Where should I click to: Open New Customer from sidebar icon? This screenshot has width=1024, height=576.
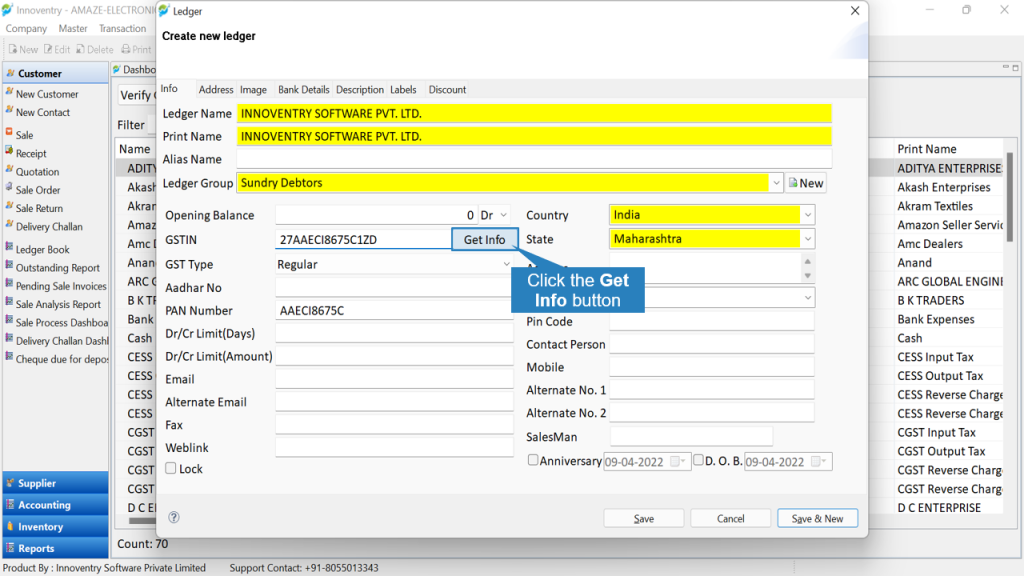click(x=9, y=93)
